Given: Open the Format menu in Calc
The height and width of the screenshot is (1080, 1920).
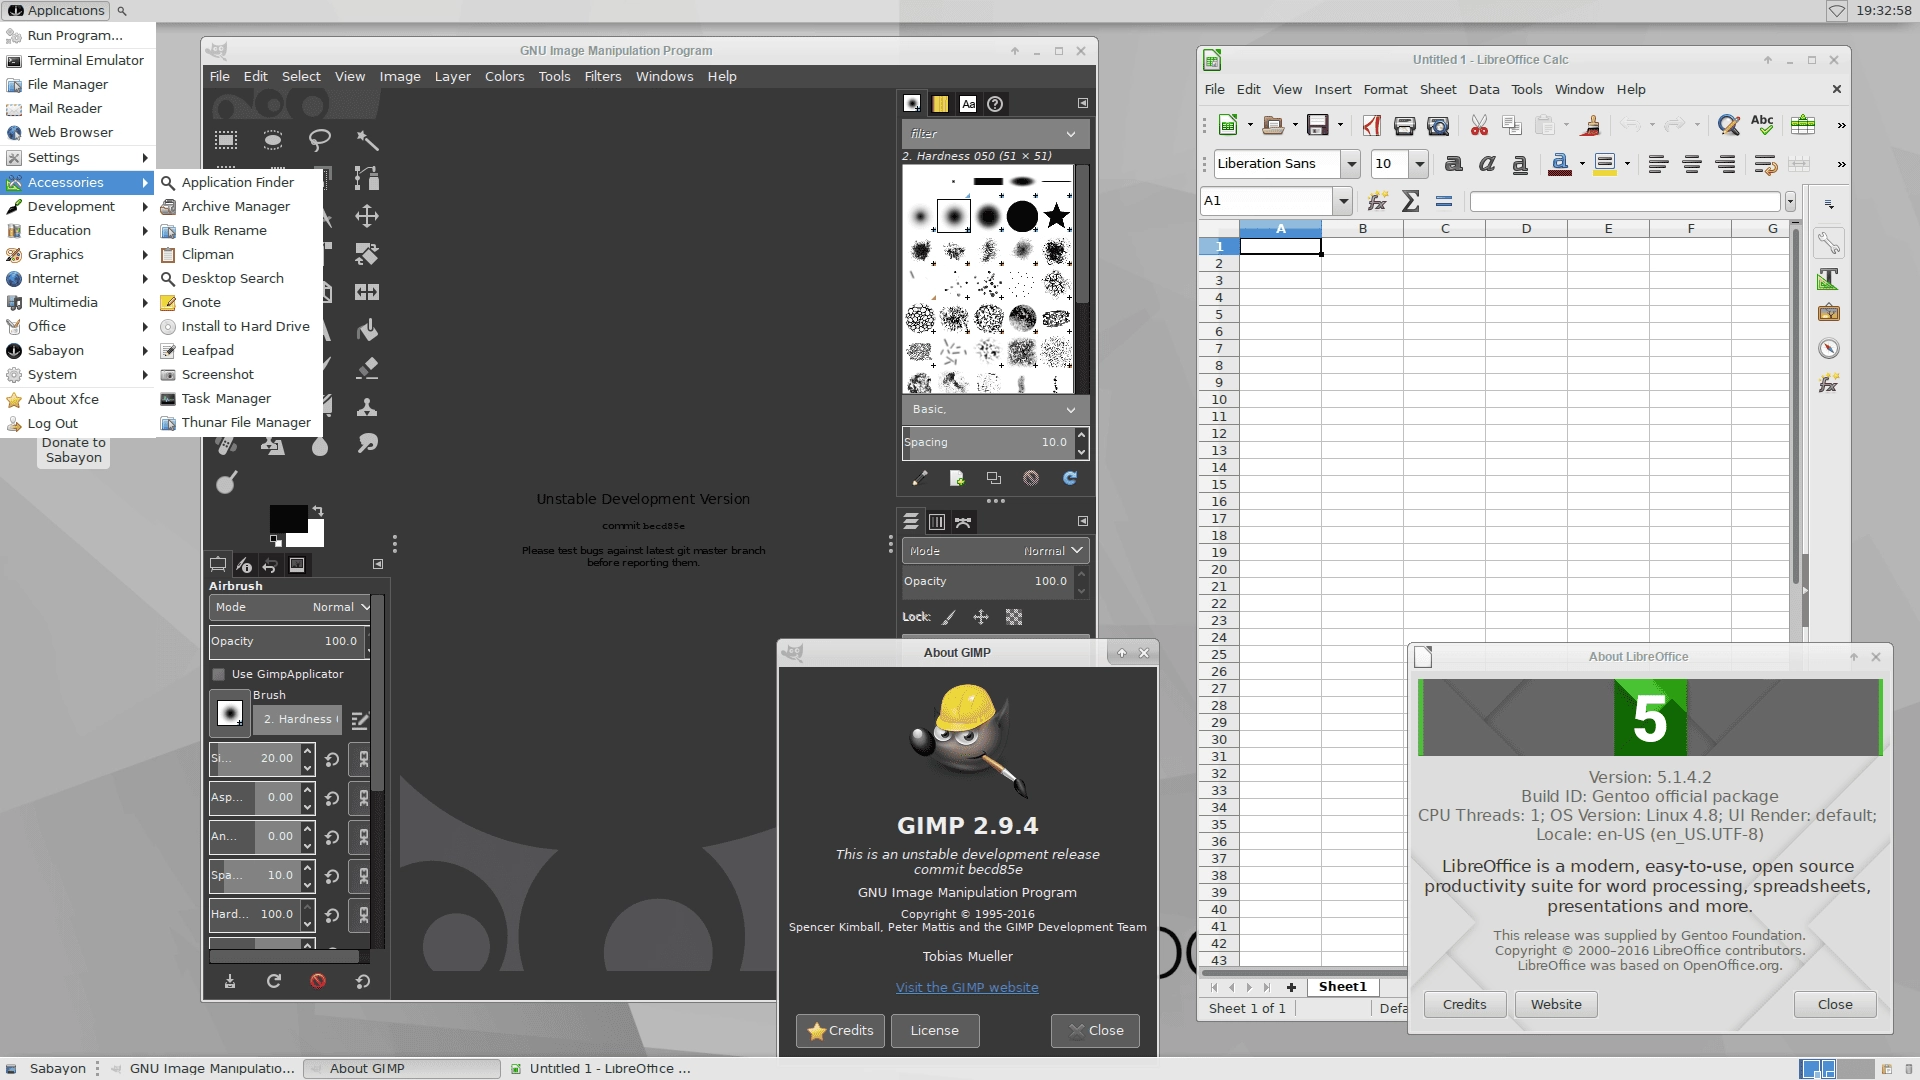Looking at the screenshot, I should pos(1385,89).
